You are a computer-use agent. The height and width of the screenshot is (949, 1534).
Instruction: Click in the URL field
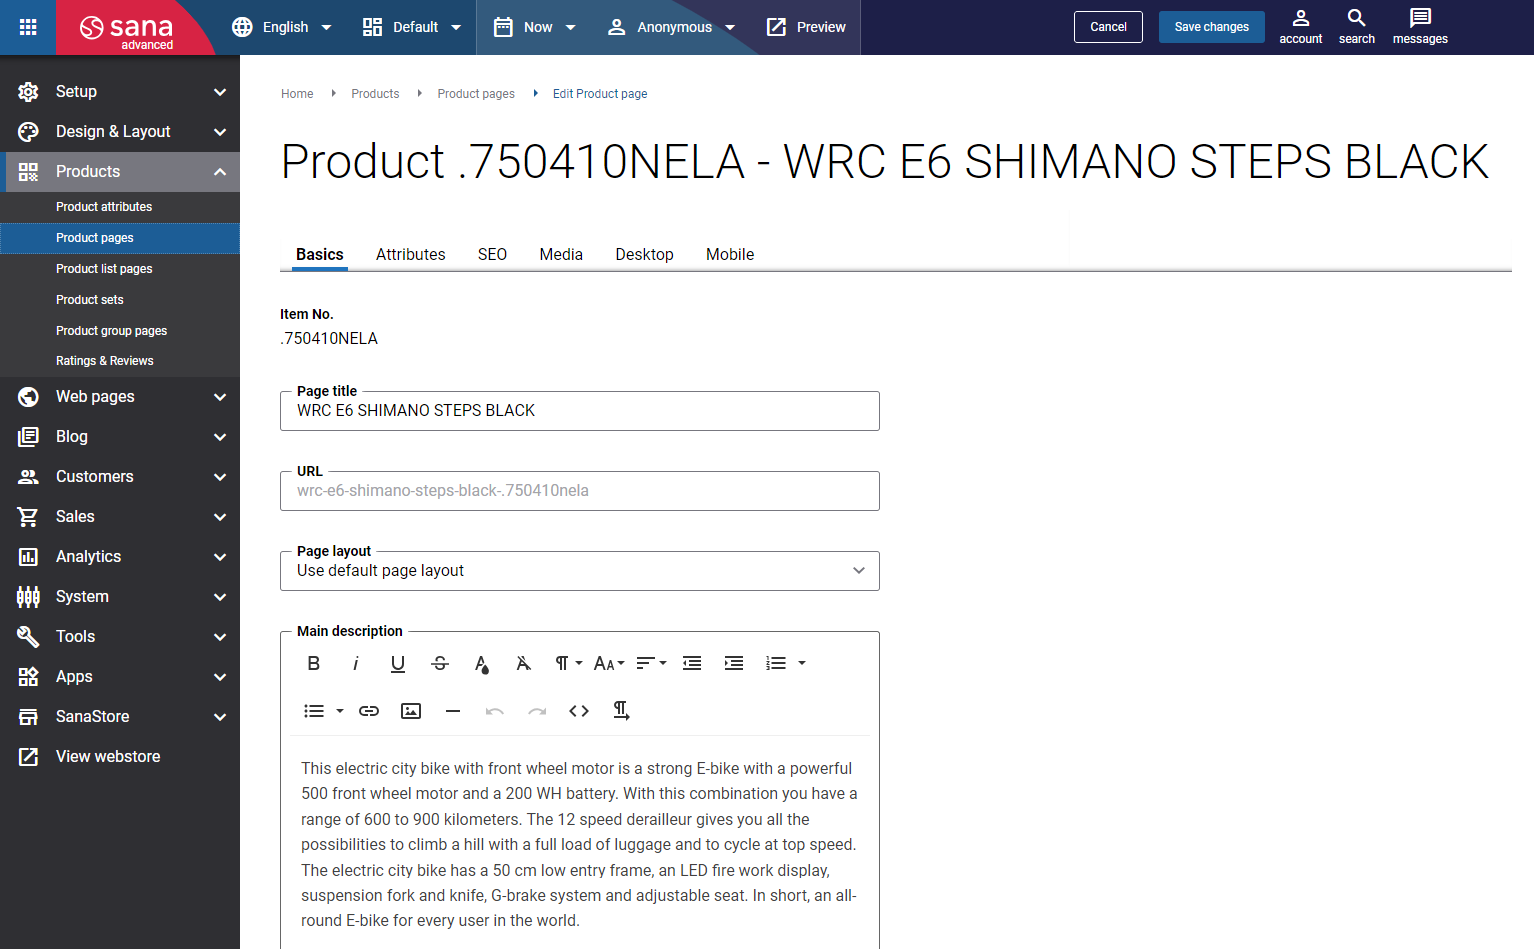point(580,491)
